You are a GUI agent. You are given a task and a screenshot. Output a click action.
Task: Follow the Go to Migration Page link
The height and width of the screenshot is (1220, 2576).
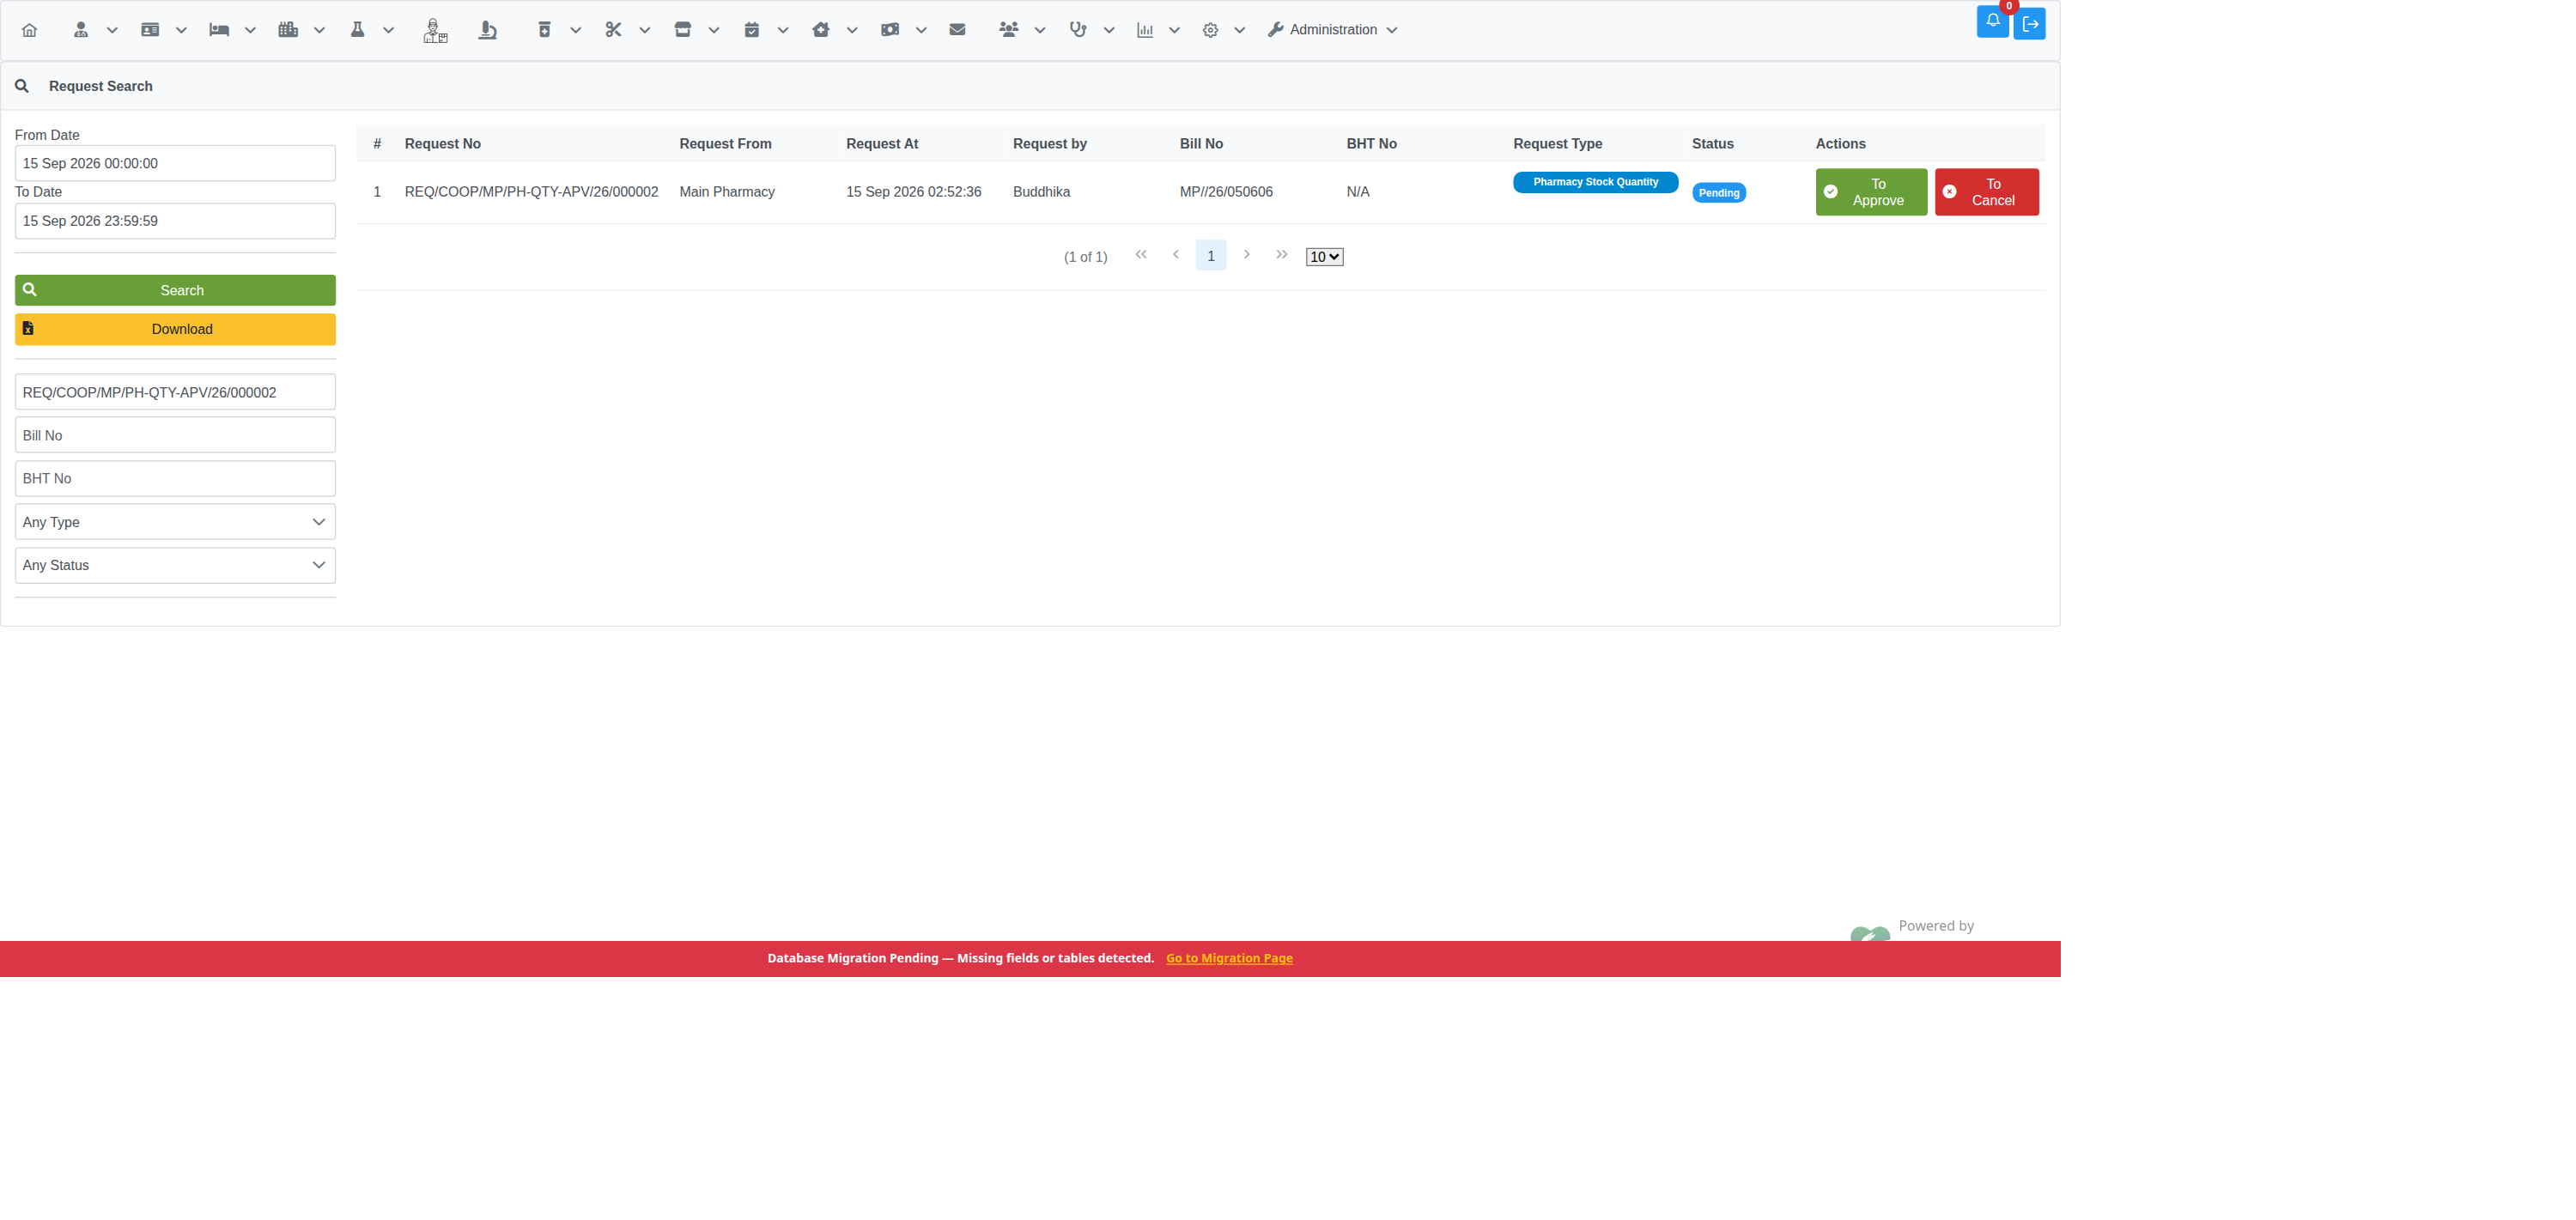[x=1229, y=958]
